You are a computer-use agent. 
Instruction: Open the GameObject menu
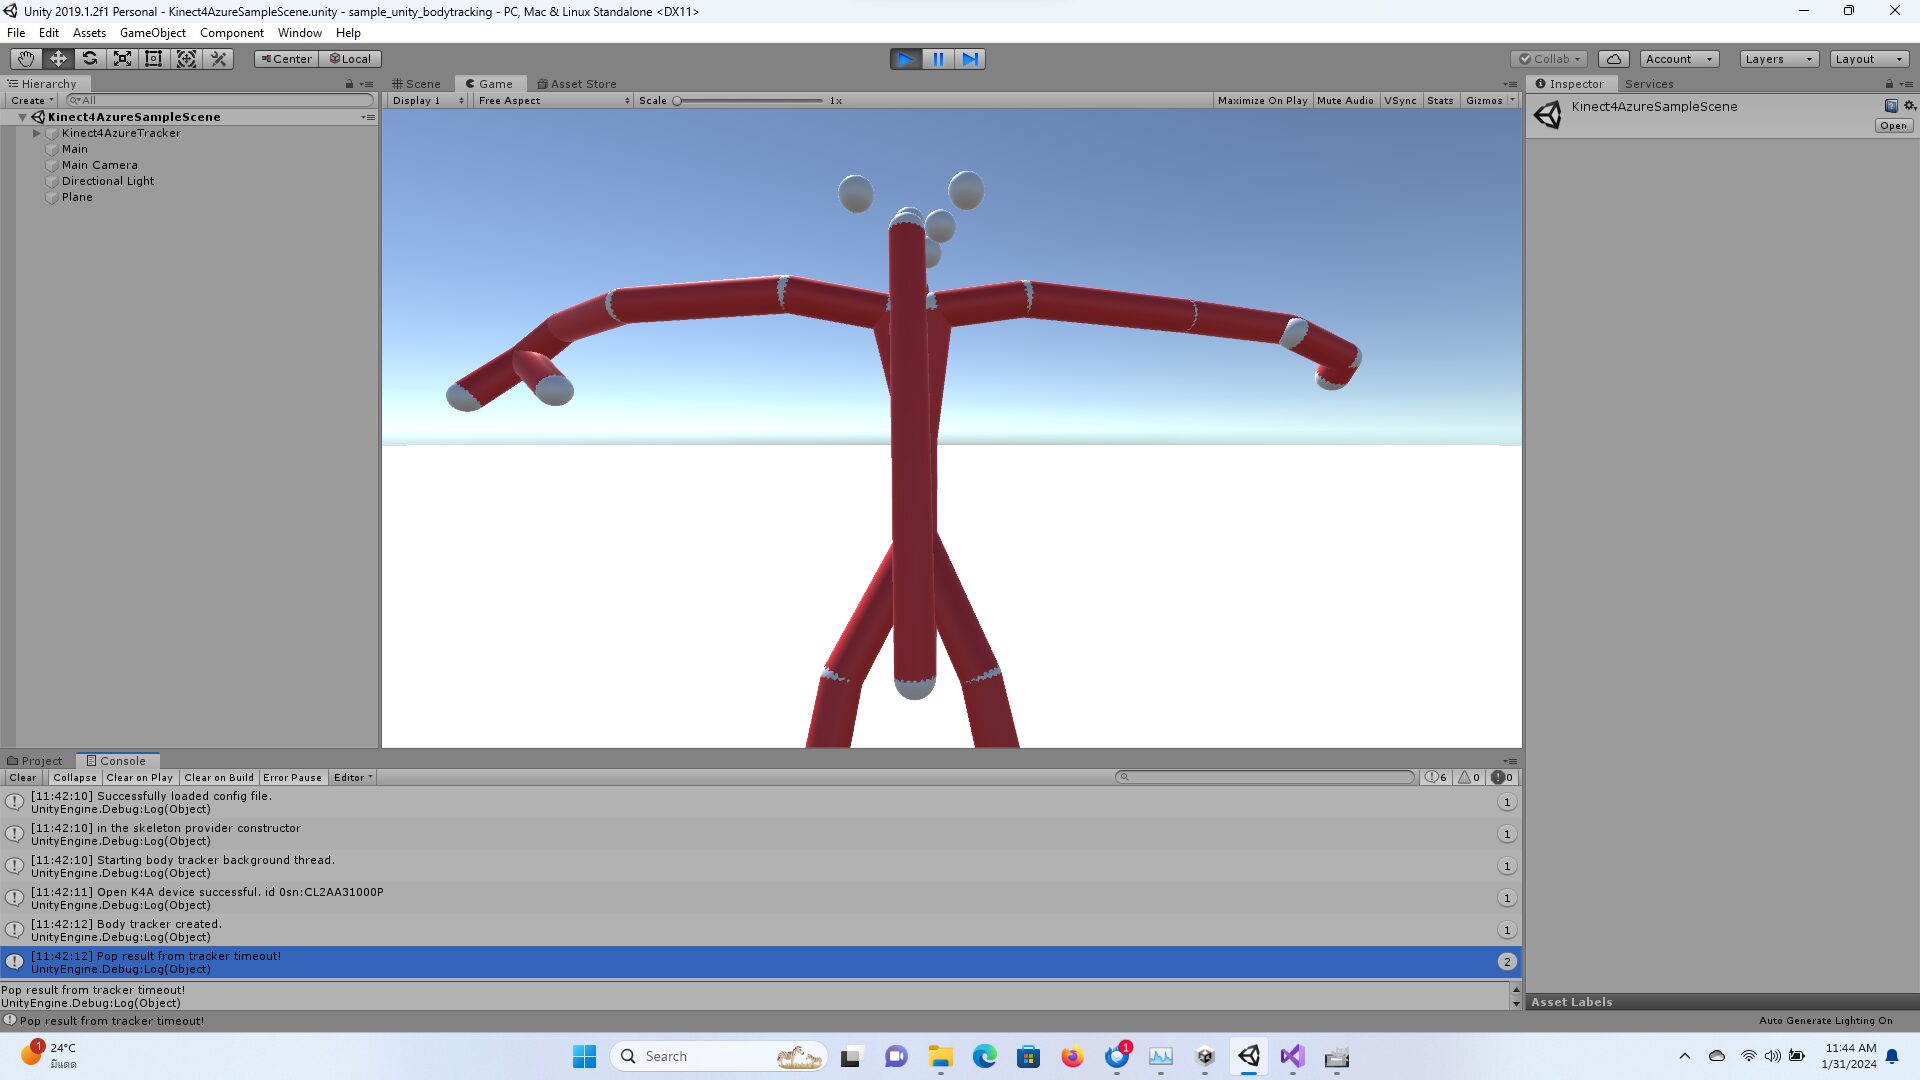153,33
